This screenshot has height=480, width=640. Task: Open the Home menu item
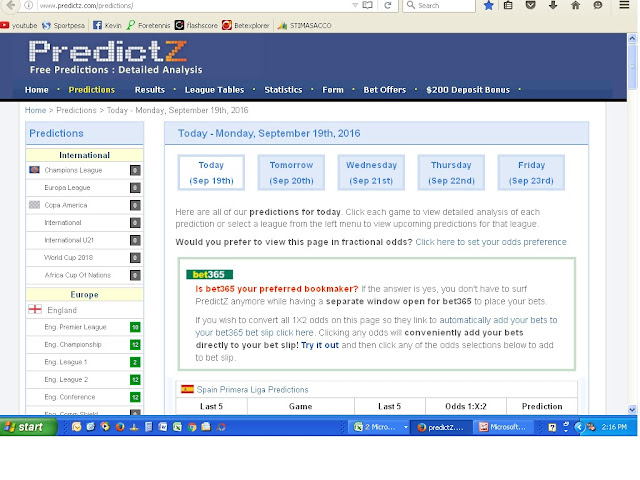click(x=36, y=90)
